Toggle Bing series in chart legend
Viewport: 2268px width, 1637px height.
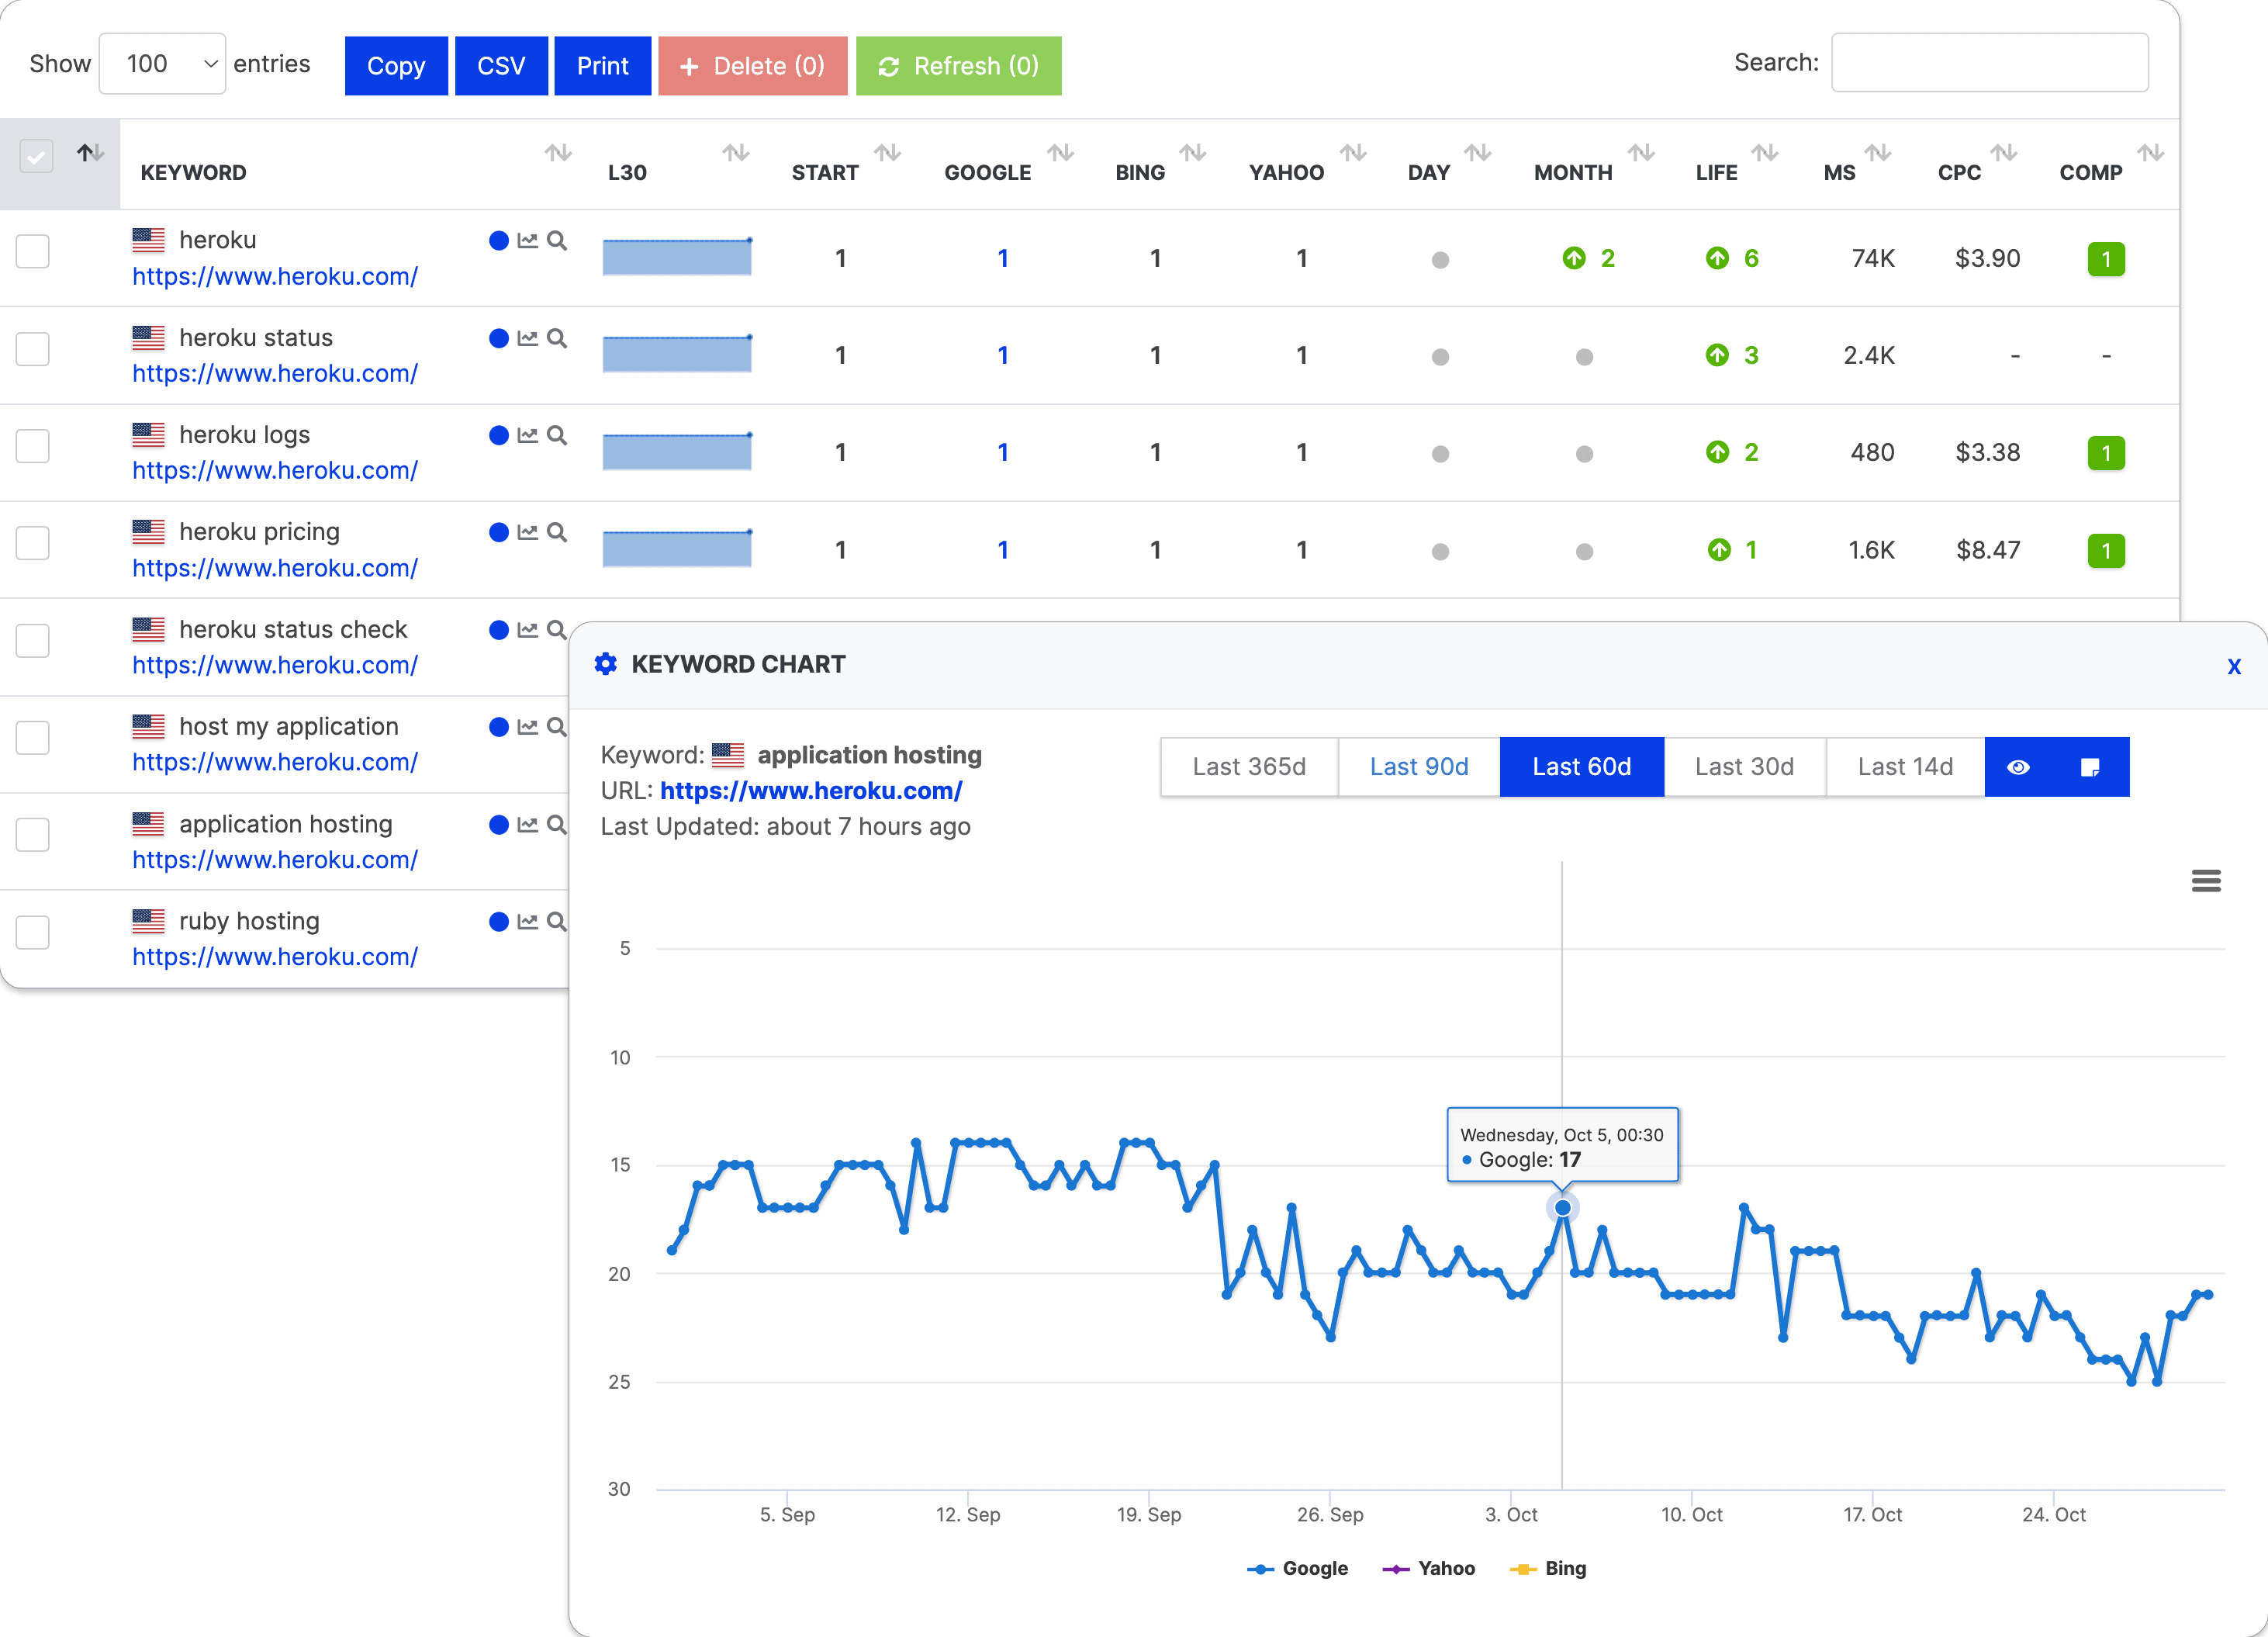[1548, 1568]
